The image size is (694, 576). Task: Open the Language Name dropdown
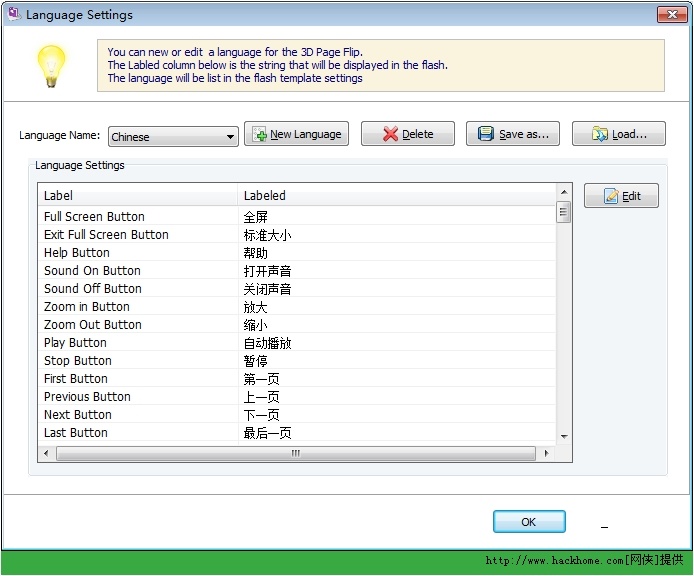coord(174,136)
